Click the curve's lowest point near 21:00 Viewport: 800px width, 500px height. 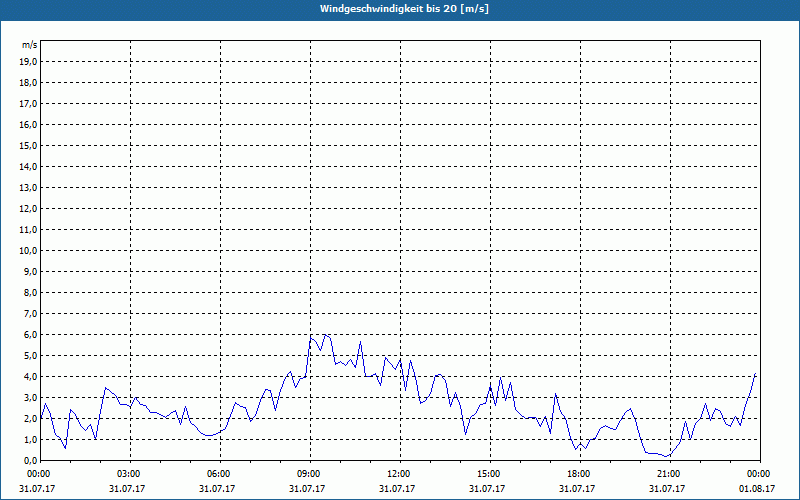pos(666,457)
